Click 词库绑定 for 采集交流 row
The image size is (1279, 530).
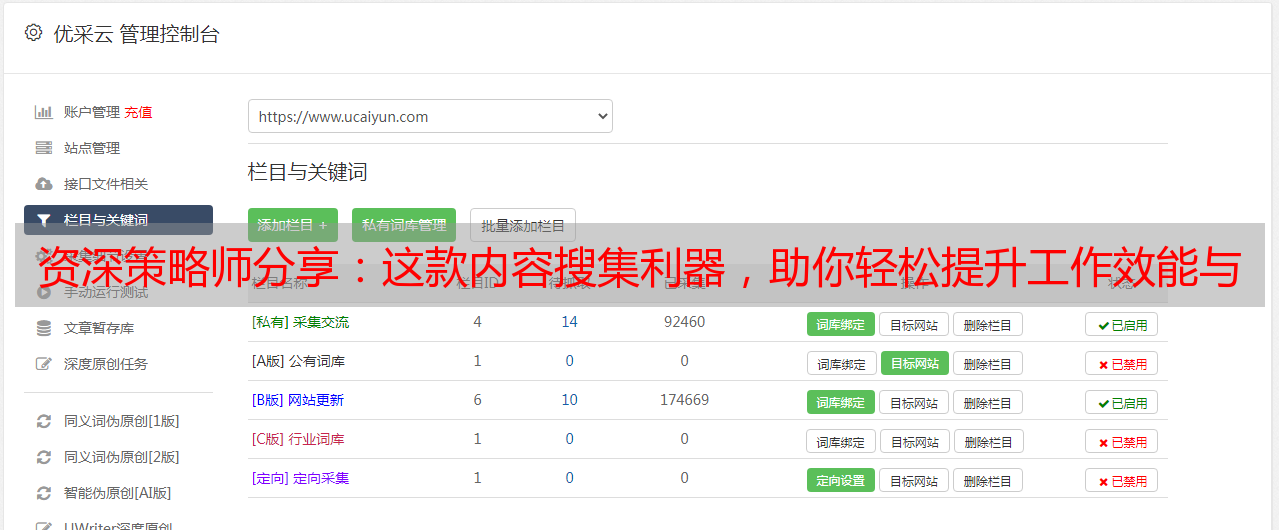click(841, 324)
